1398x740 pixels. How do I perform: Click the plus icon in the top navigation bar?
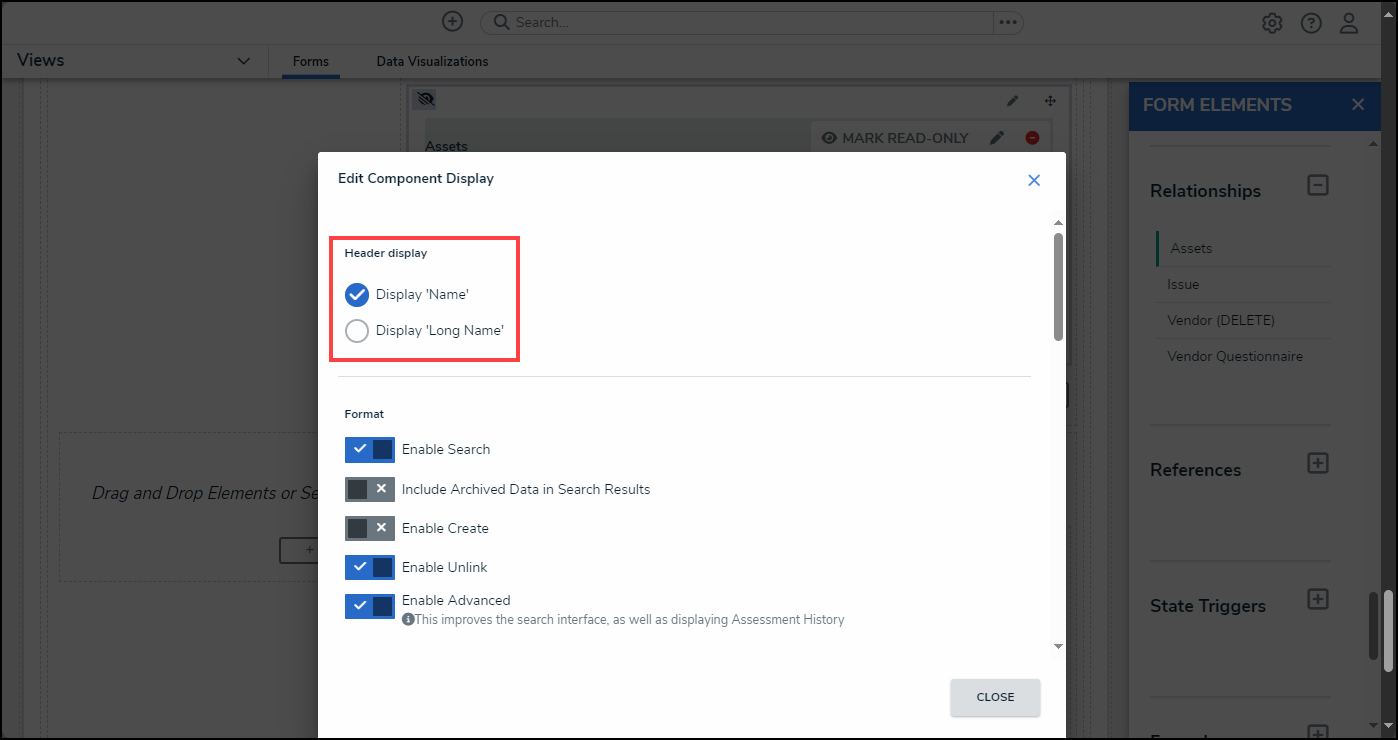(452, 21)
